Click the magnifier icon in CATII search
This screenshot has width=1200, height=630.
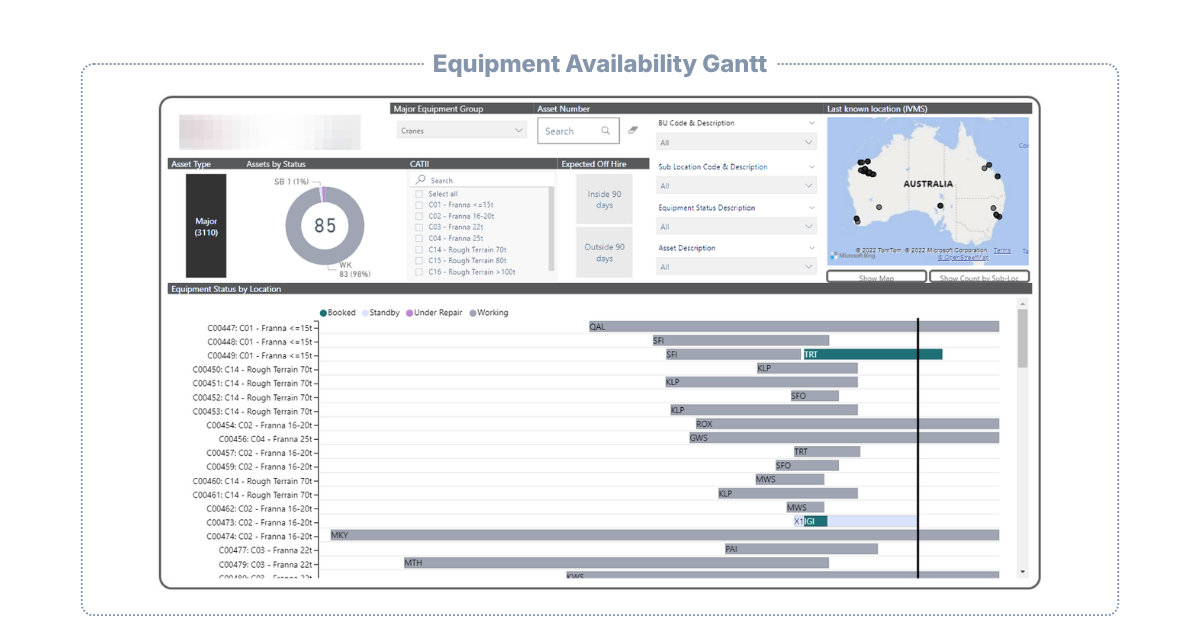(421, 180)
